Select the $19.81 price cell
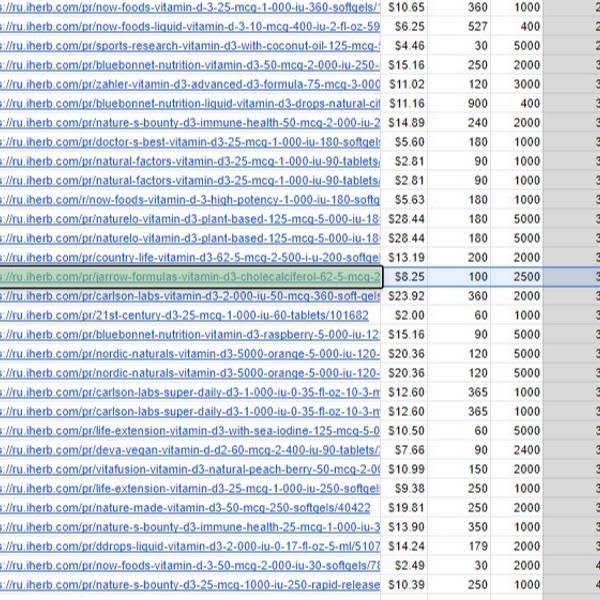The height and width of the screenshot is (600, 600). [404, 508]
